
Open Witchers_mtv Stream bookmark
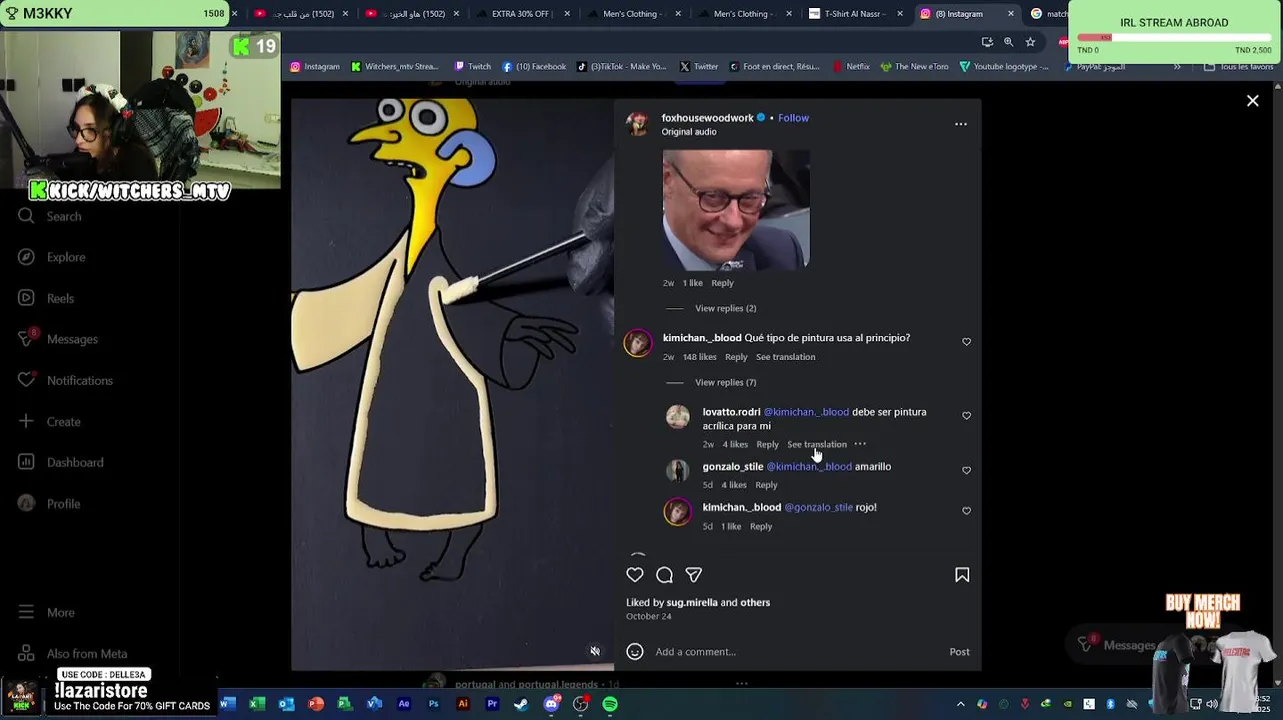(x=395, y=67)
